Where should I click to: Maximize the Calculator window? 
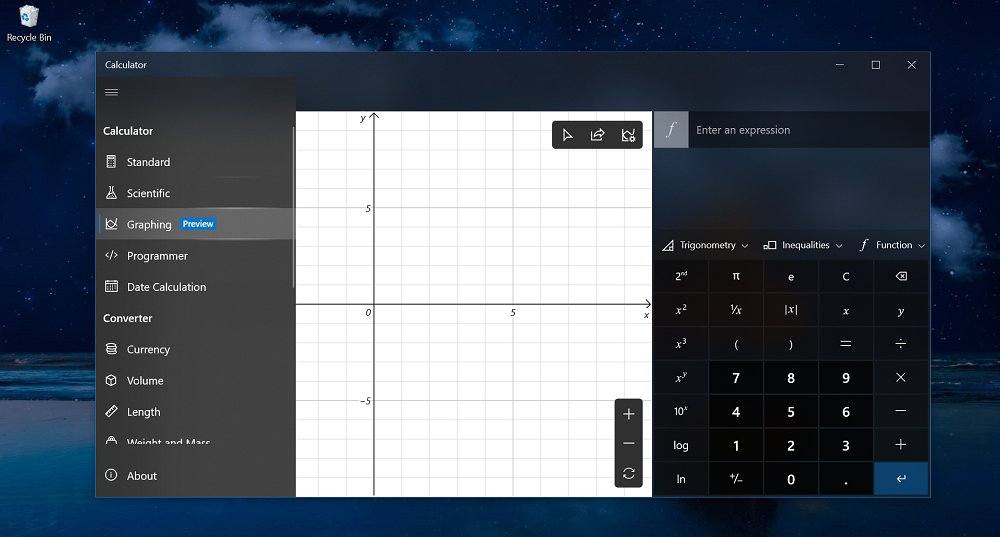[876, 65]
